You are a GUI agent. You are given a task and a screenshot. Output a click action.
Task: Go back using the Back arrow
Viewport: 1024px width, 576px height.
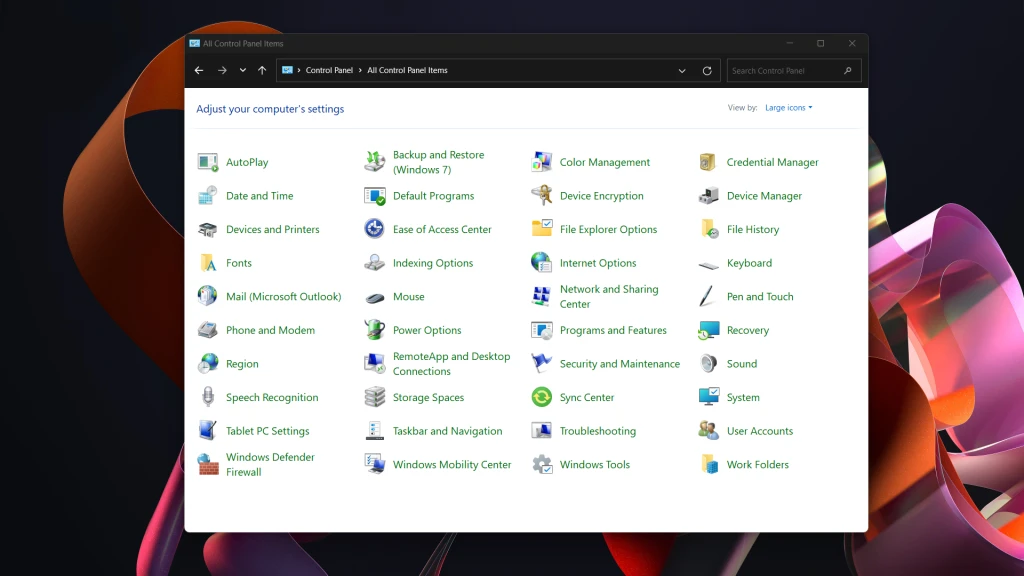tap(199, 71)
